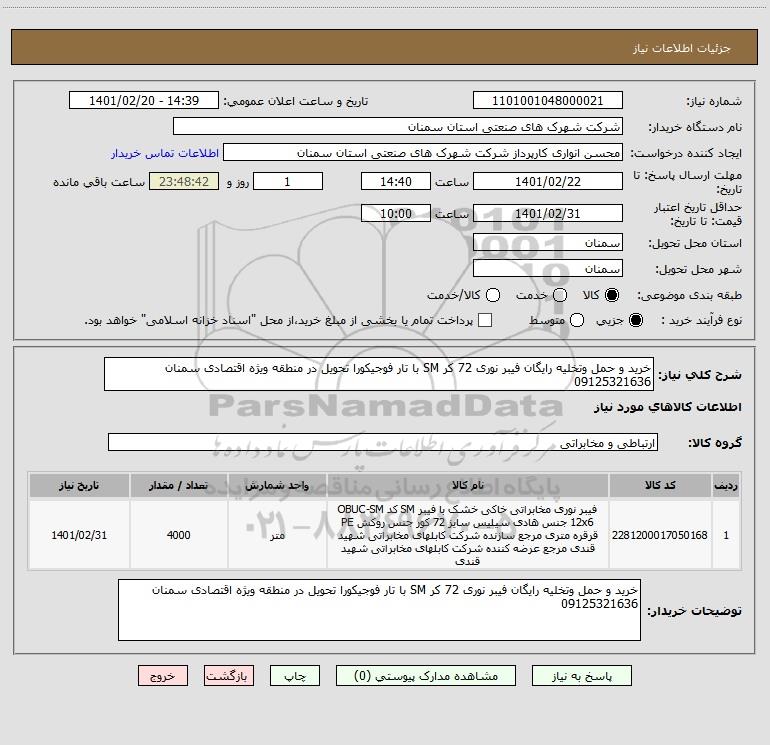This screenshot has width=770, height=745.
Task: Select the کالا/خدمت radio option
Action: (493, 295)
